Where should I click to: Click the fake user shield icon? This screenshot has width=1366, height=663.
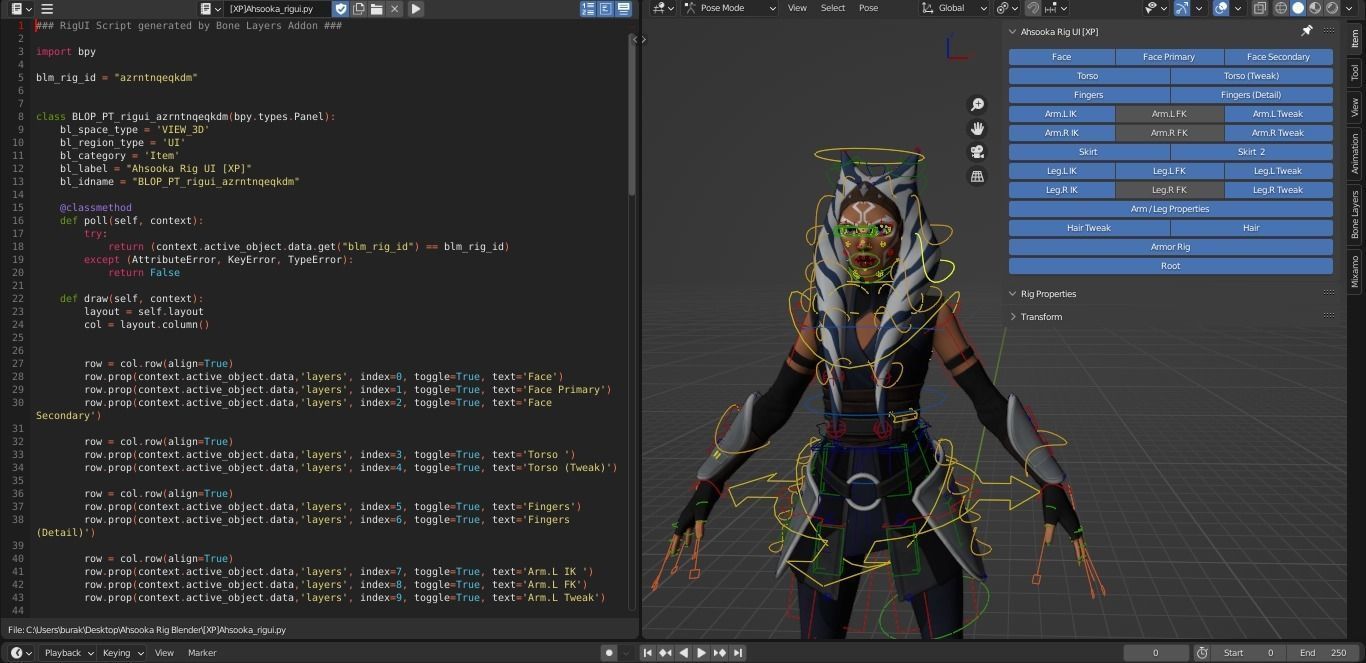point(341,8)
